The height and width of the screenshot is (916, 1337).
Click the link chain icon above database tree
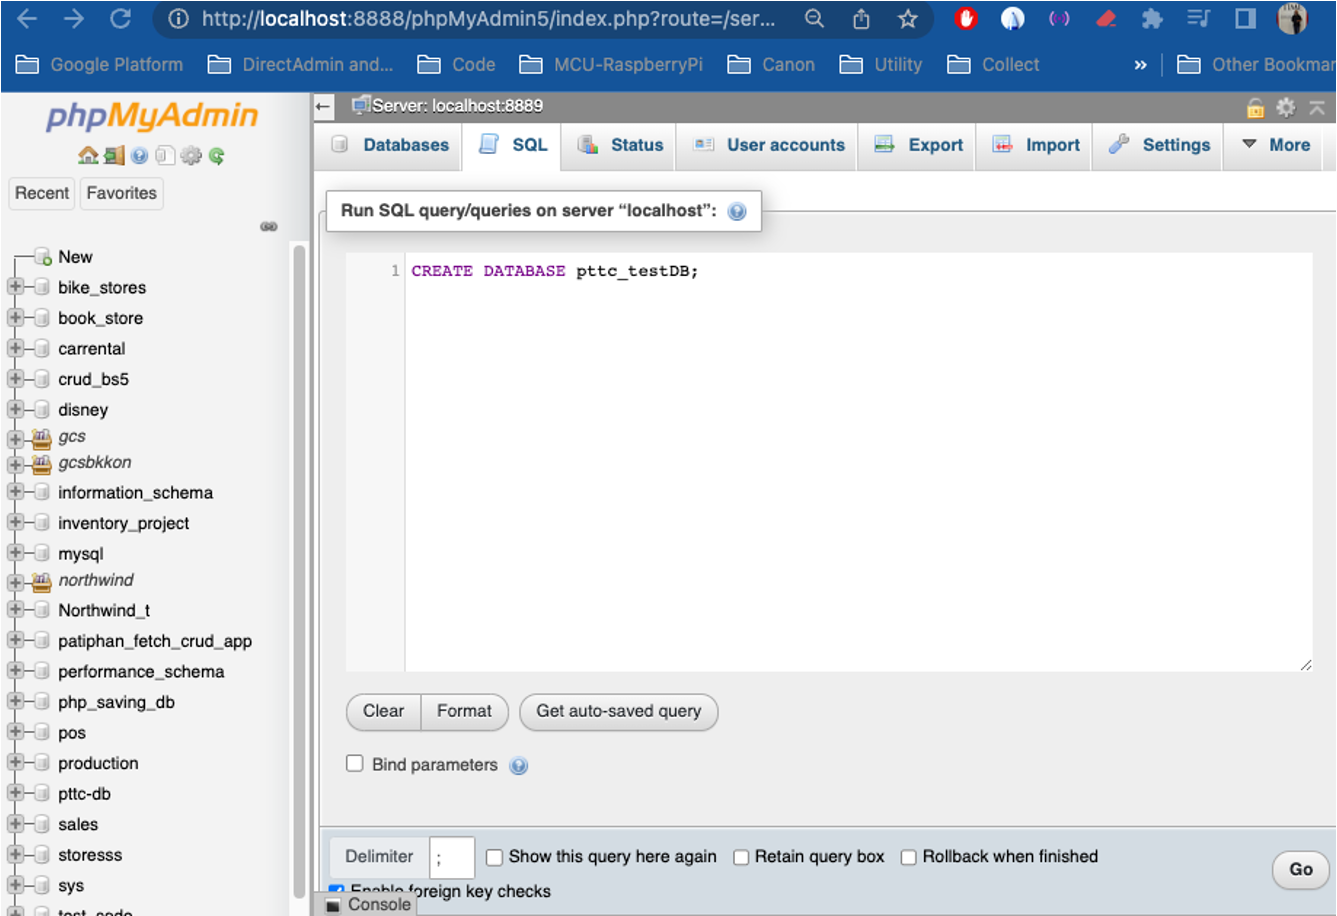pos(269,227)
